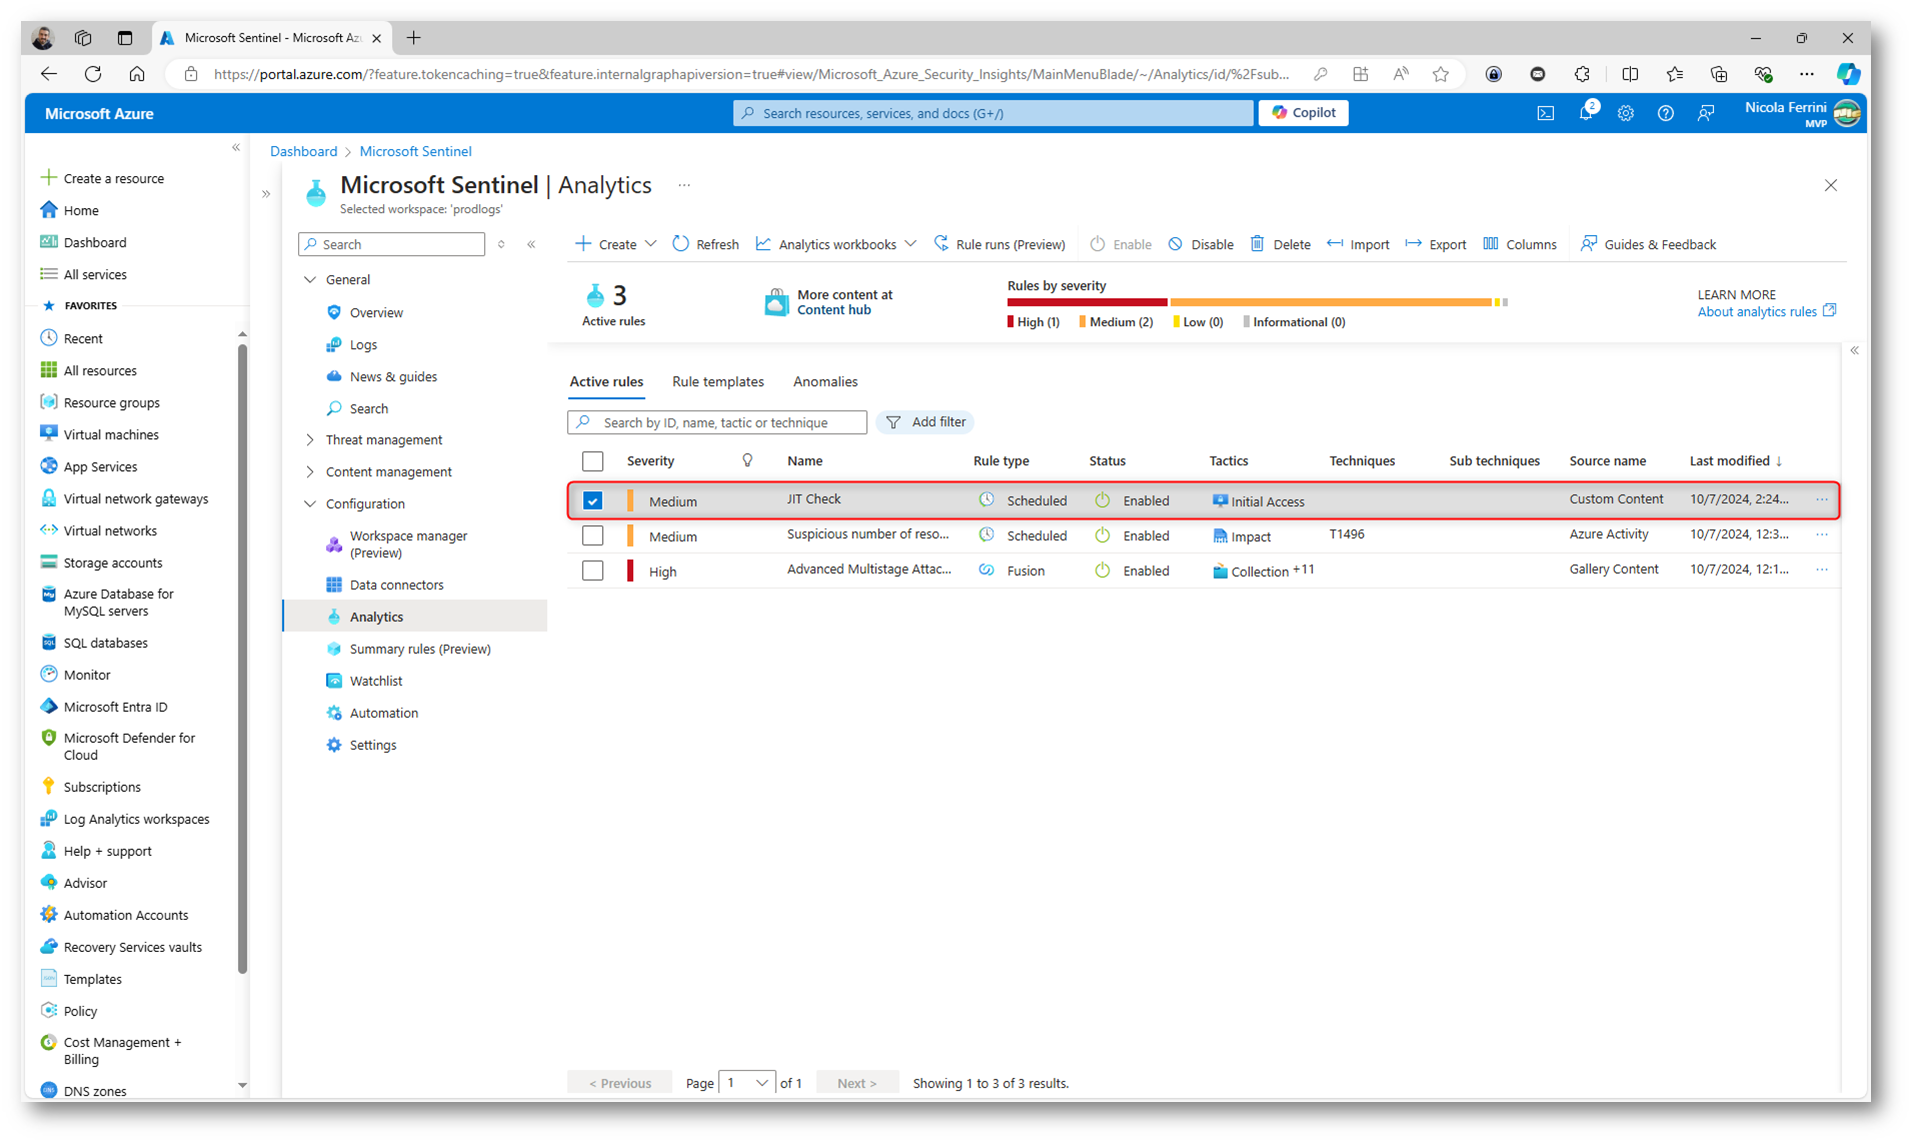Open Columns chooser
Screen dimensions: 1913x1144
pyautogui.click(x=1519, y=244)
